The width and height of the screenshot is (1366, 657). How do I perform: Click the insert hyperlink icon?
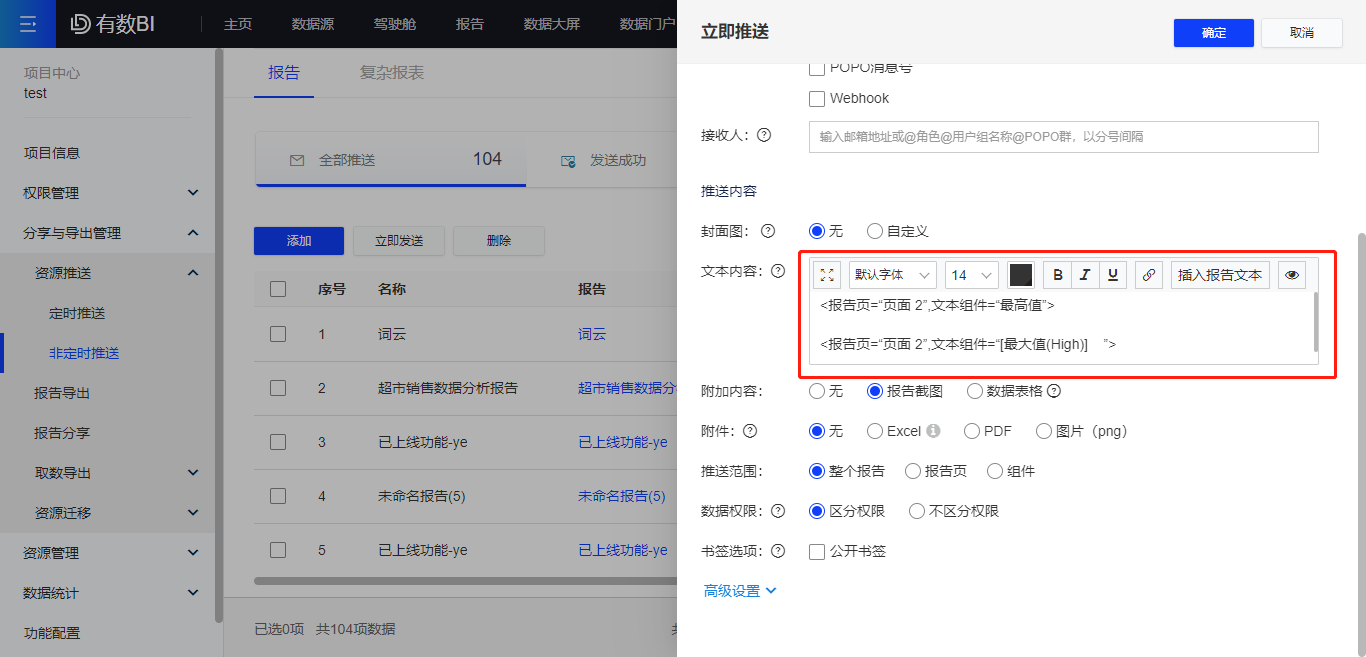(x=1149, y=275)
